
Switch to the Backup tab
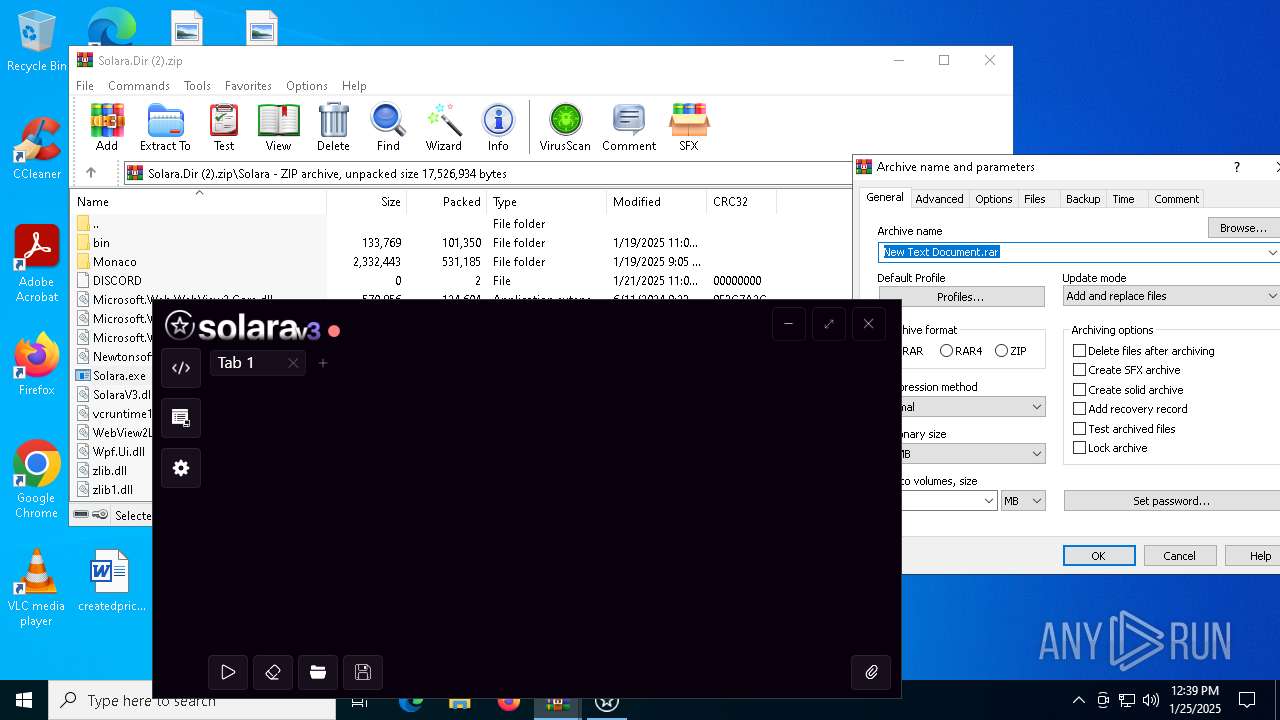[1082, 199]
